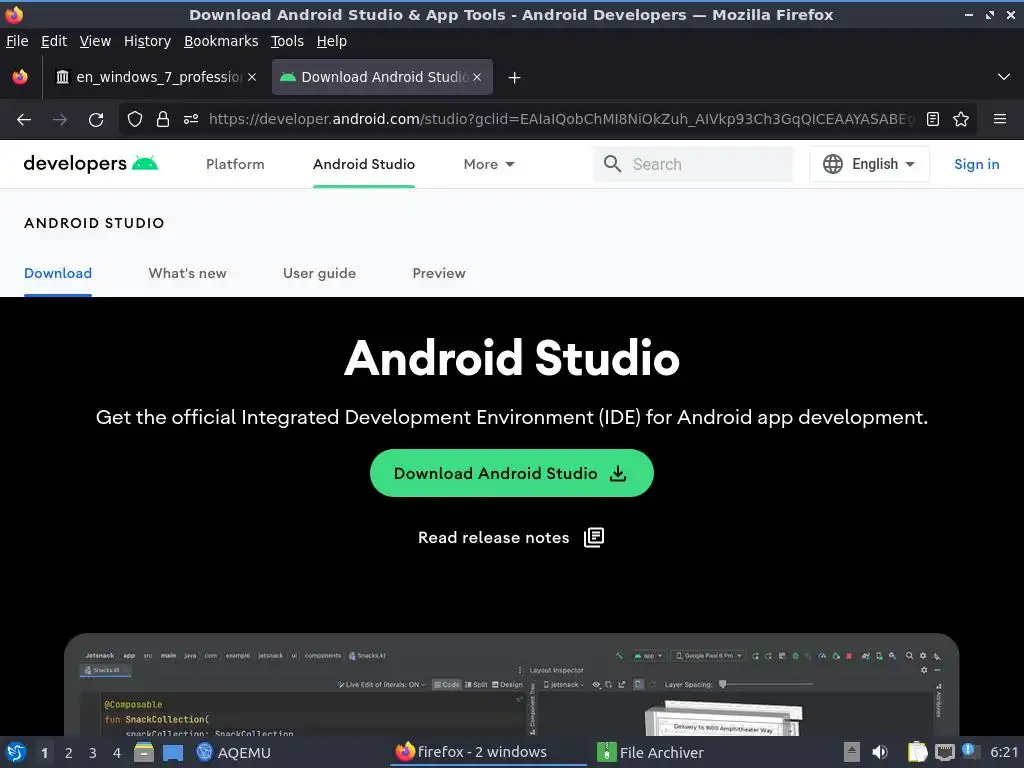Open the Bookmarks menu

(x=221, y=41)
